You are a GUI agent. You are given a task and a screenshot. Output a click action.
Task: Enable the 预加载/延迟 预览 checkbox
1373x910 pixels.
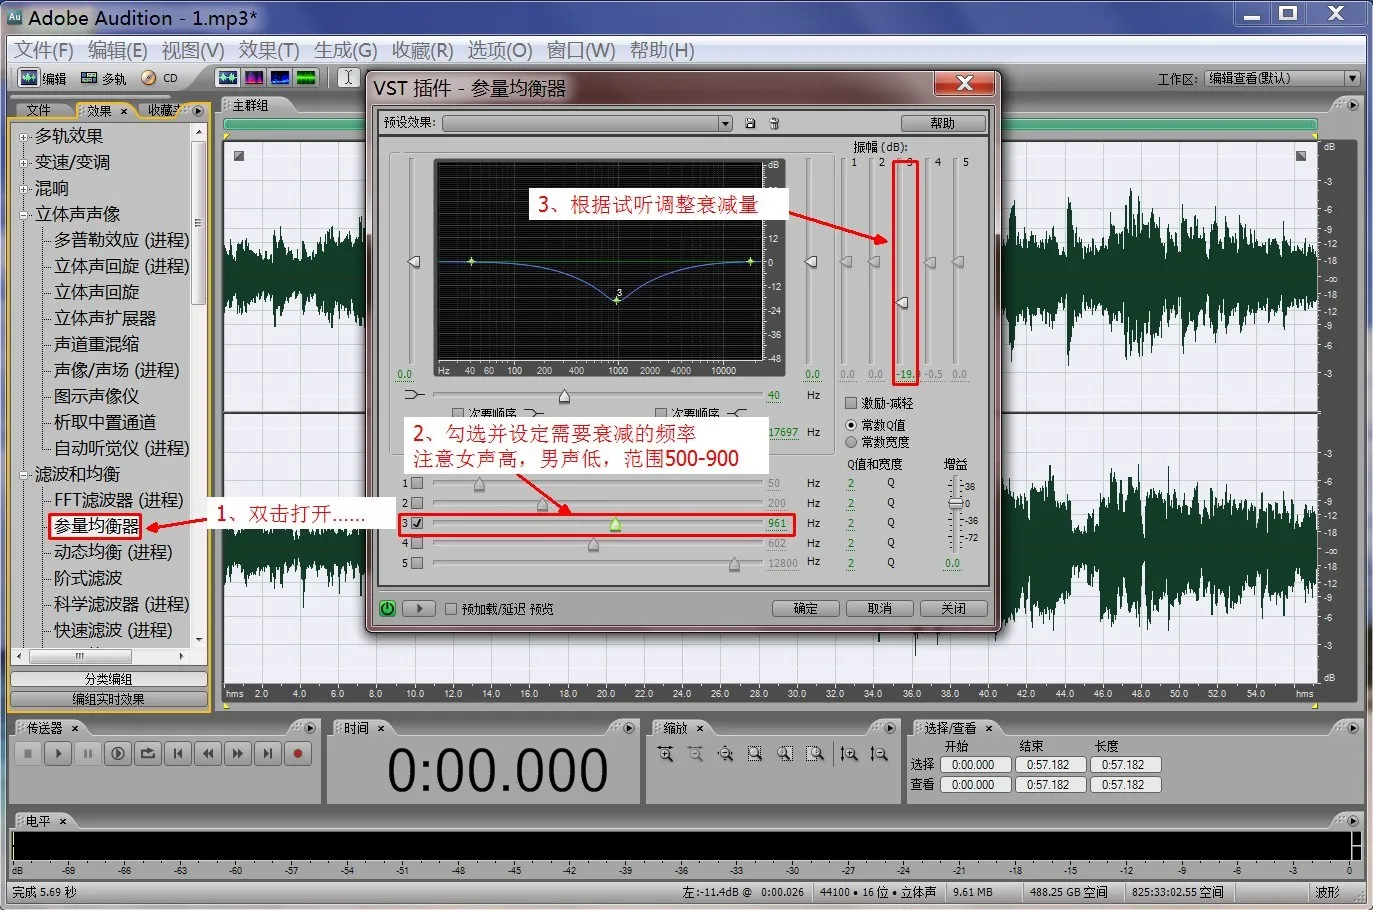point(451,609)
